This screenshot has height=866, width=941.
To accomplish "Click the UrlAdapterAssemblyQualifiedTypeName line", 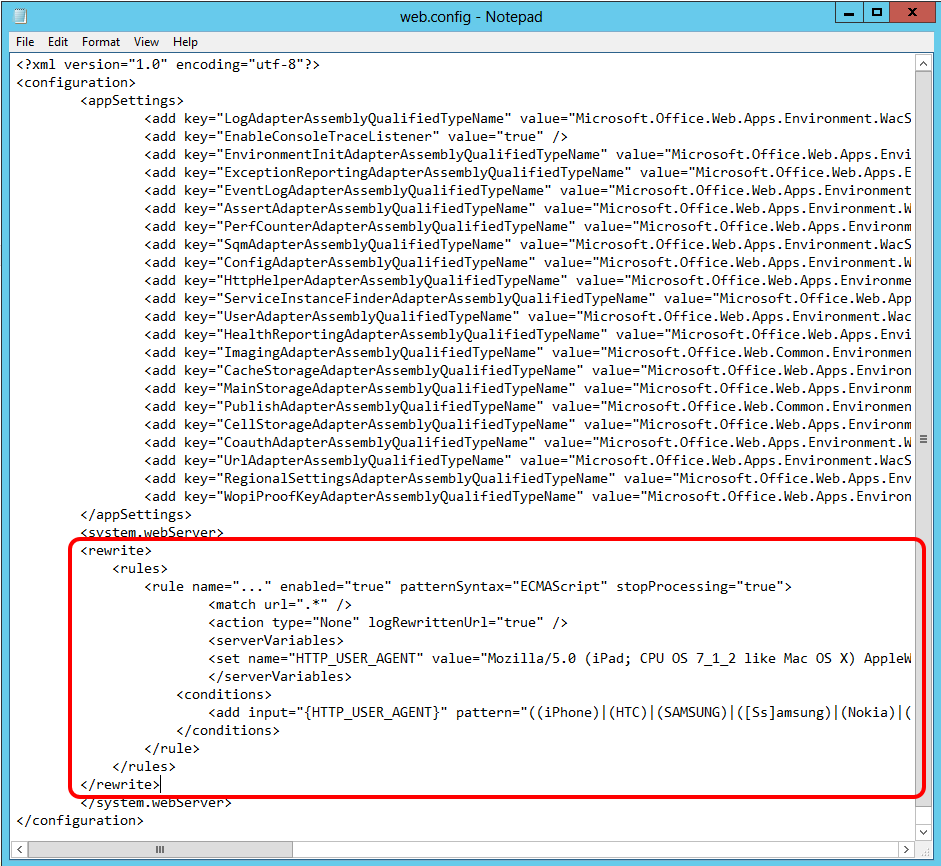I will (528, 460).
